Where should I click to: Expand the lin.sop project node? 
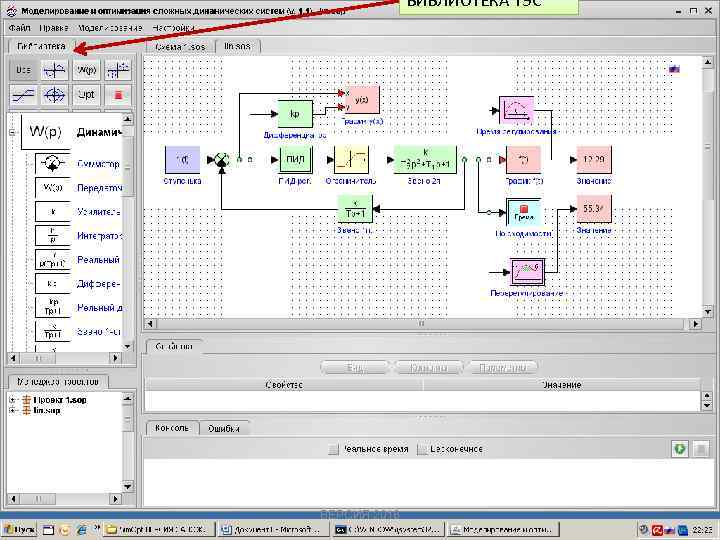(12, 411)
